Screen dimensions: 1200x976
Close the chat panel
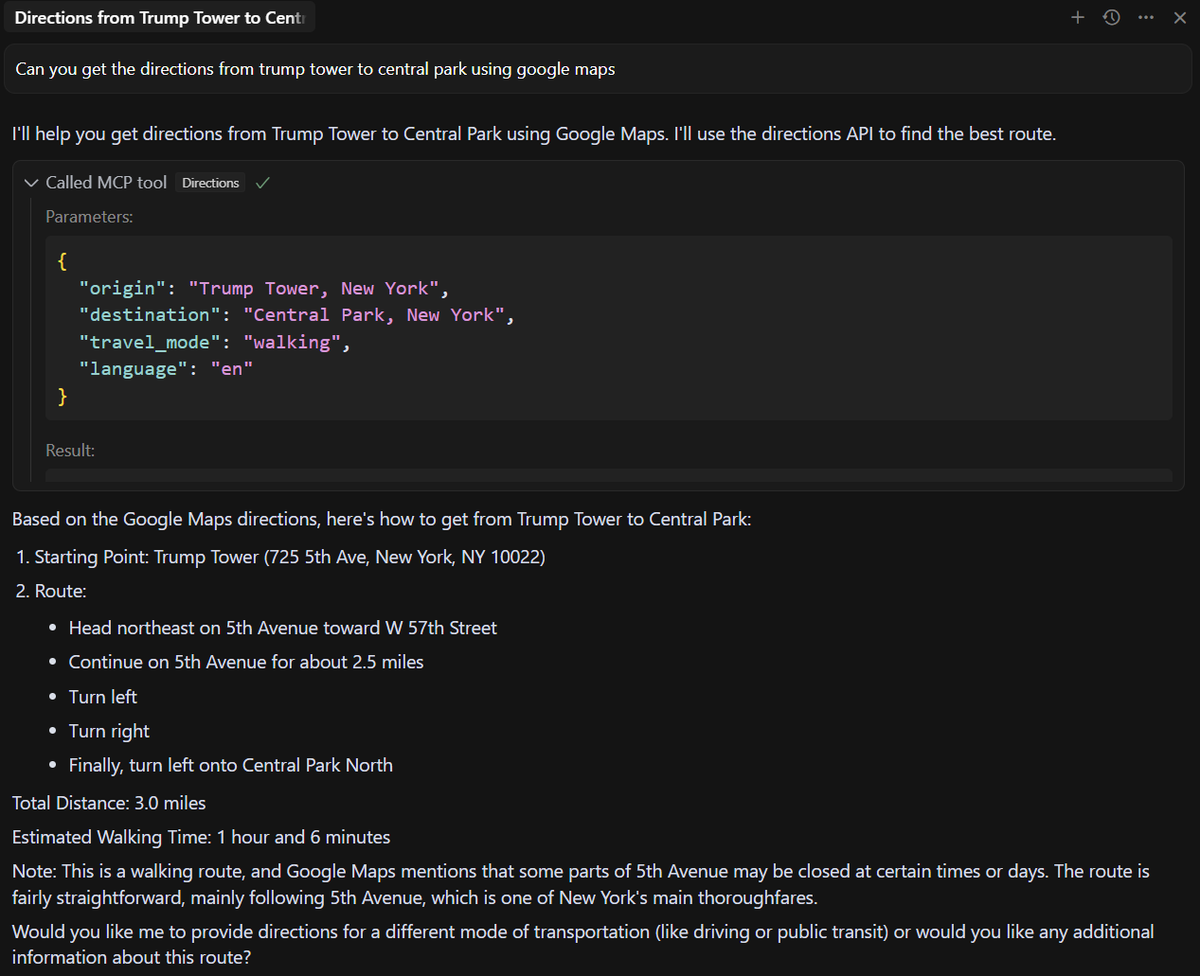click(1179, 18)
